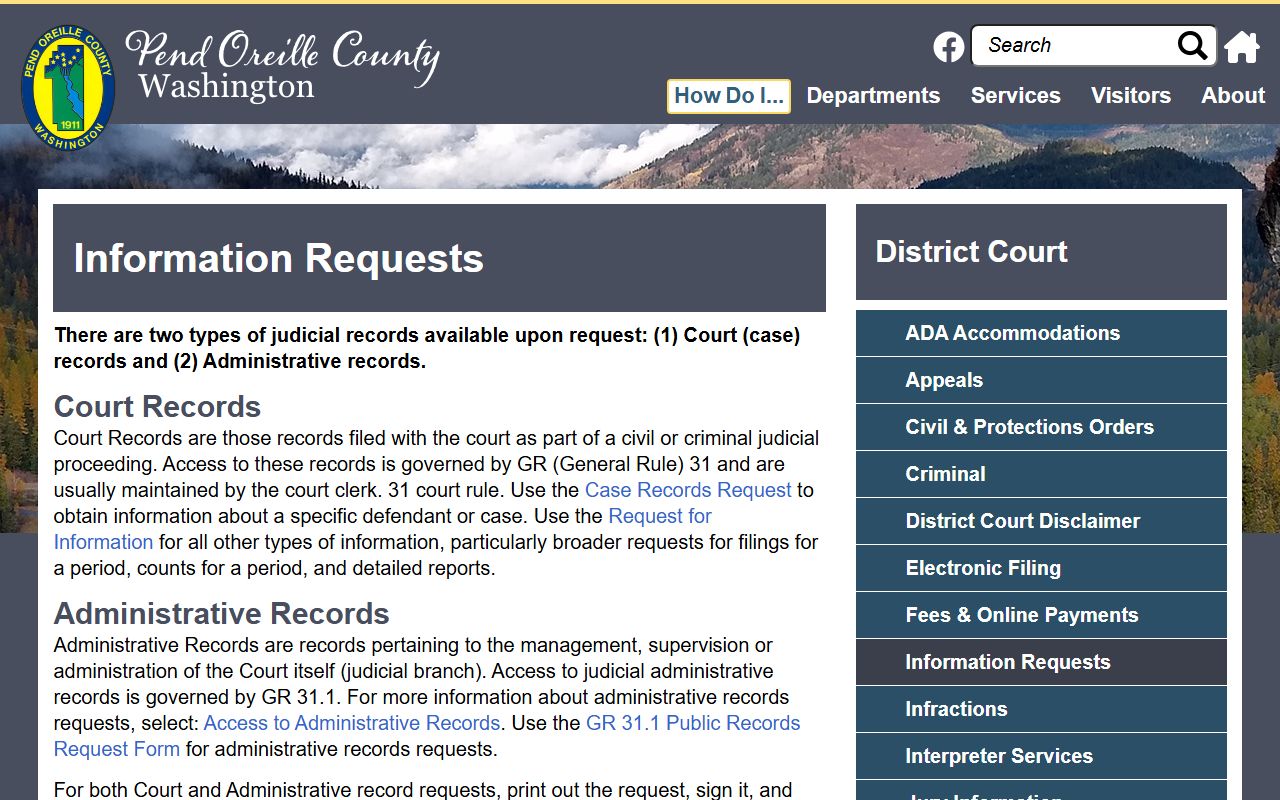Open Interpreter Services sidebar link
Screen dimensions: 1280x800
pos(1041,756)
